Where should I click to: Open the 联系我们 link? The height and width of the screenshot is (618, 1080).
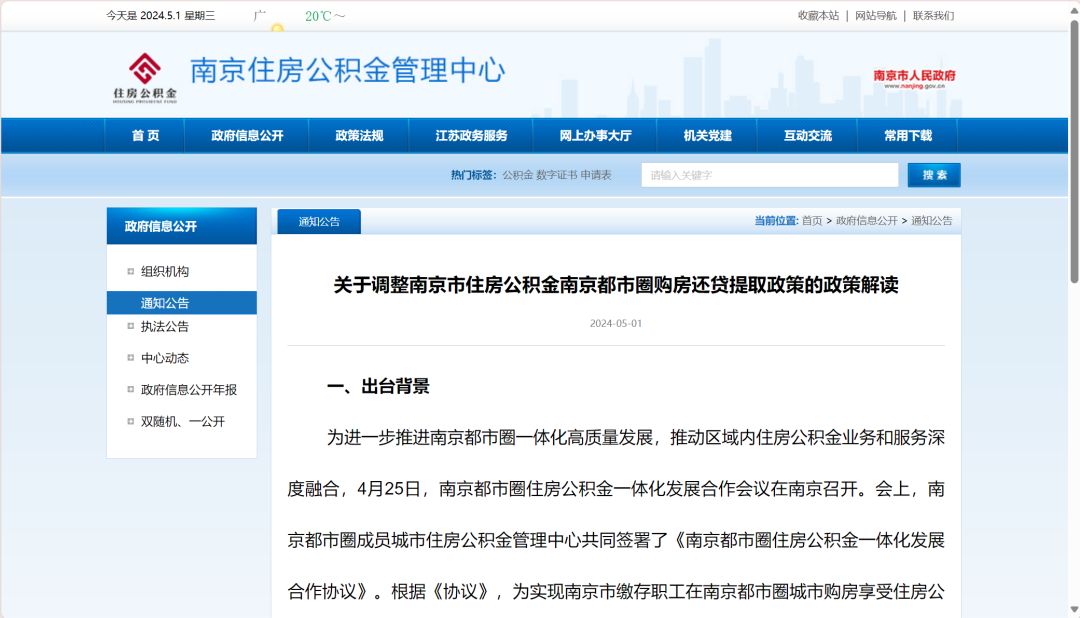click(x=933, y=16)
